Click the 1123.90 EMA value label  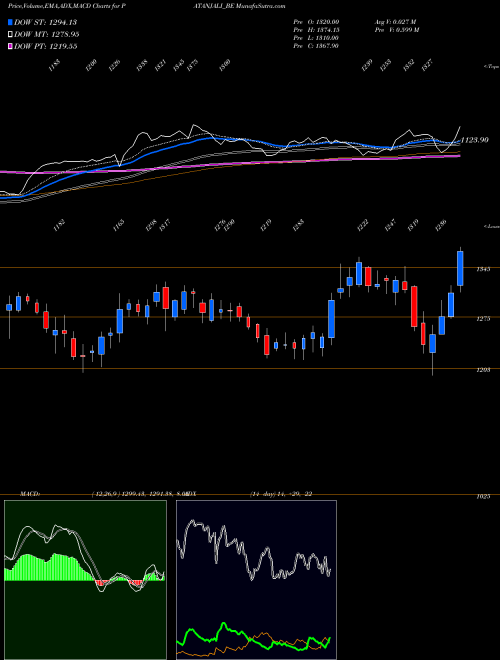[x=475, y=140]
